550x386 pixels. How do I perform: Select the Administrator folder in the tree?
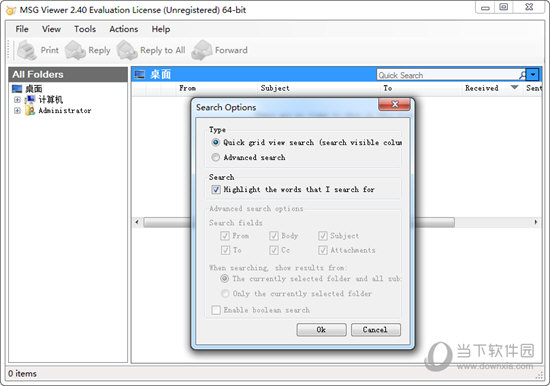pos(65,111)
